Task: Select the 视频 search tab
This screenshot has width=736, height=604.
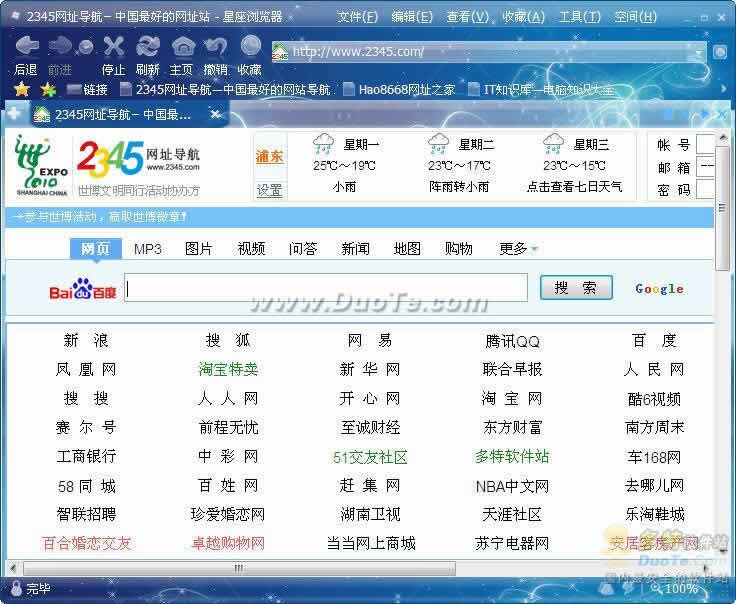Action: (251, 249)
